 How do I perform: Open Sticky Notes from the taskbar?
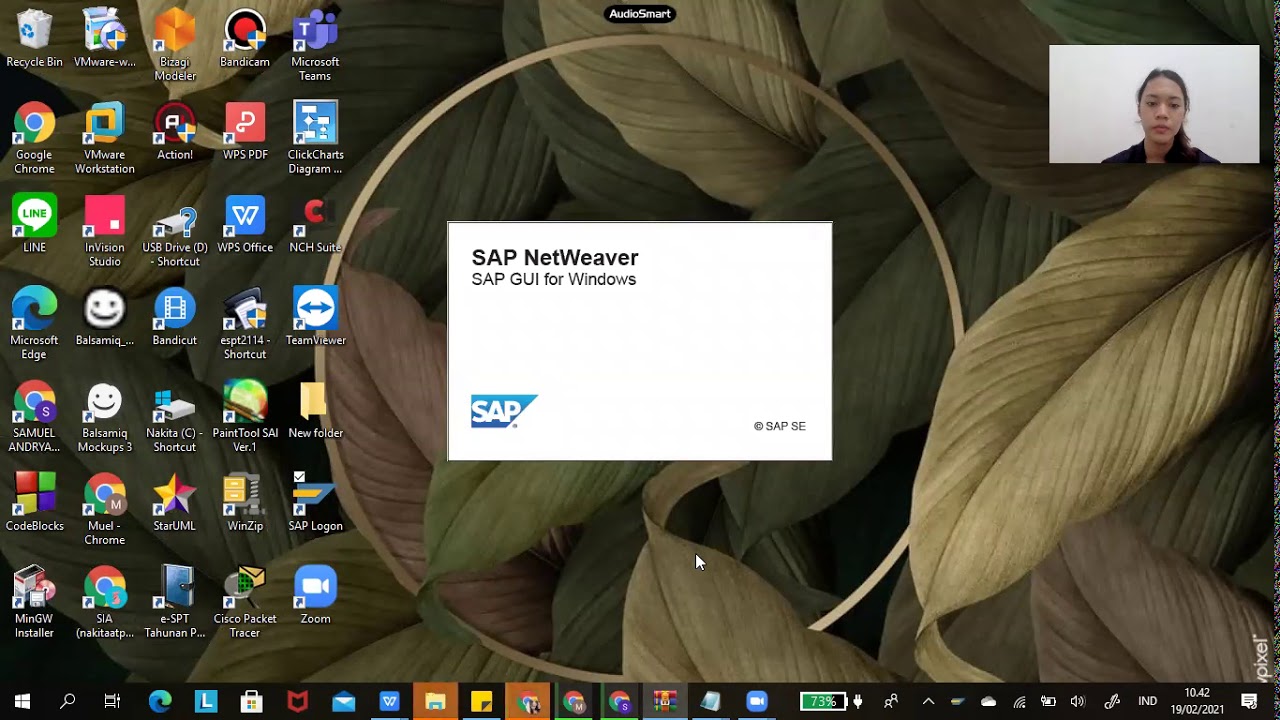[x=481, y=702]
